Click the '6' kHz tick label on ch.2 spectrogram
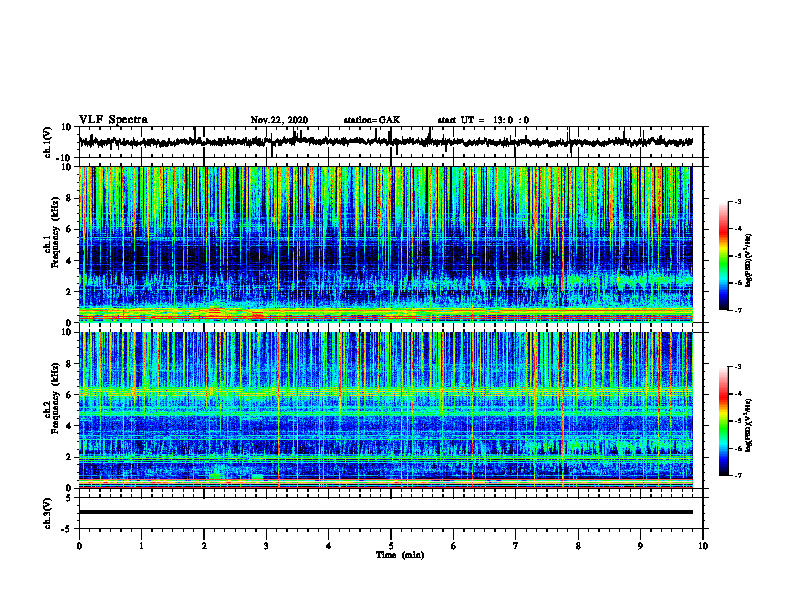Screen dimensions: 792x612 coord(69,395)
